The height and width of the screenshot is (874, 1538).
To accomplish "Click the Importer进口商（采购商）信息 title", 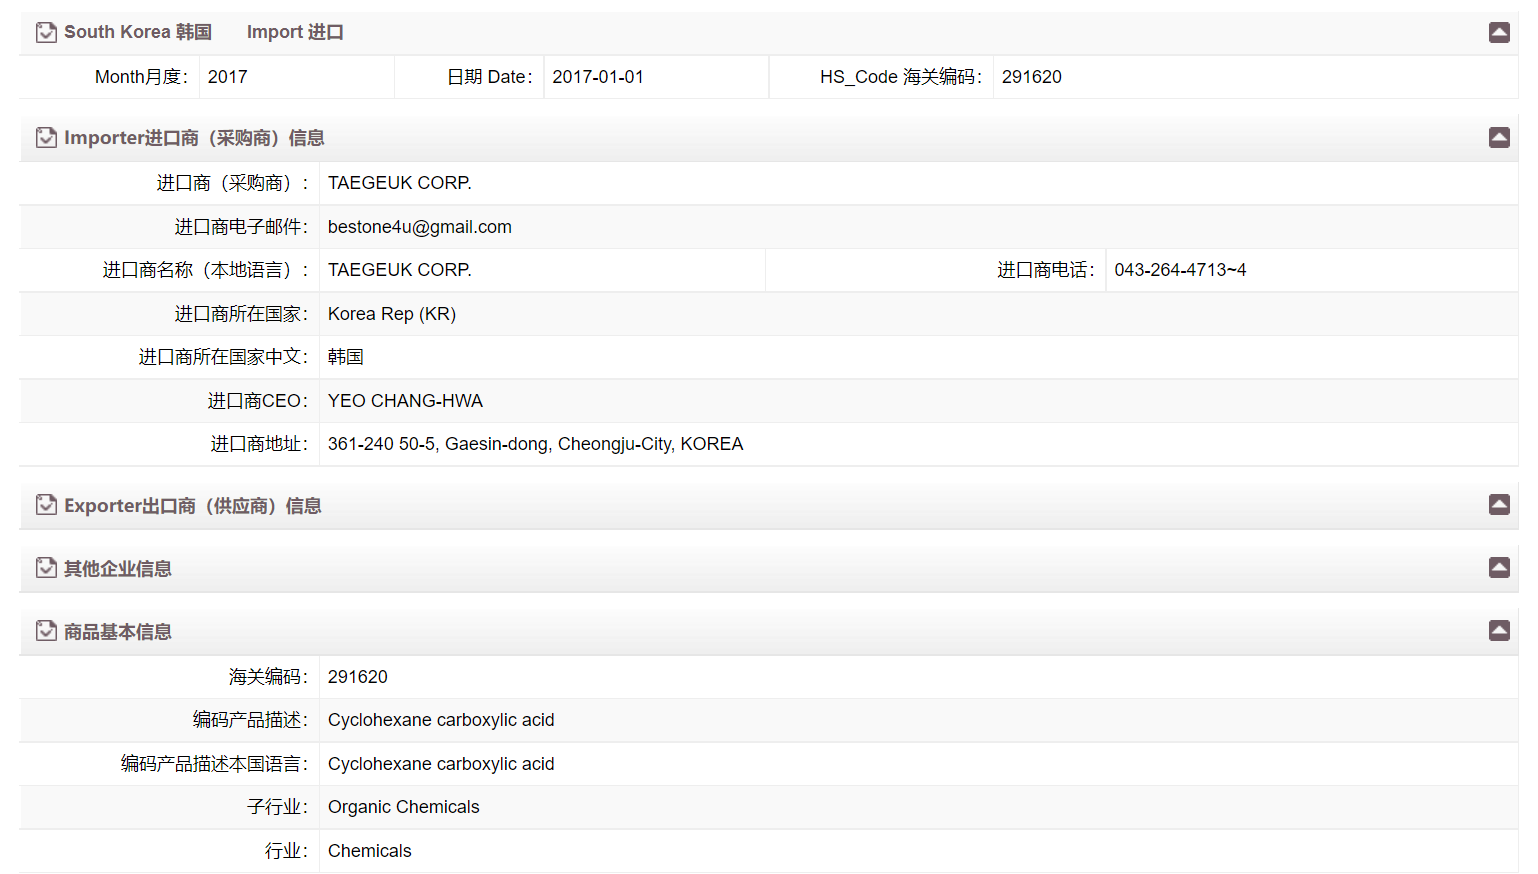I will click(194, 138).
